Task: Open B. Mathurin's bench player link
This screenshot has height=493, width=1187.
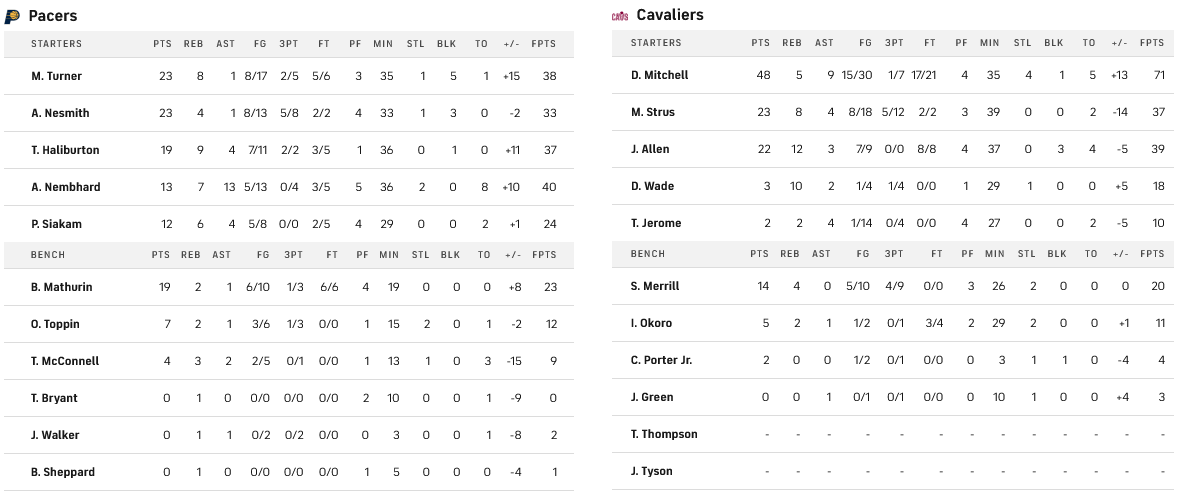Action: pyautogui.click(x=62, y=287)
